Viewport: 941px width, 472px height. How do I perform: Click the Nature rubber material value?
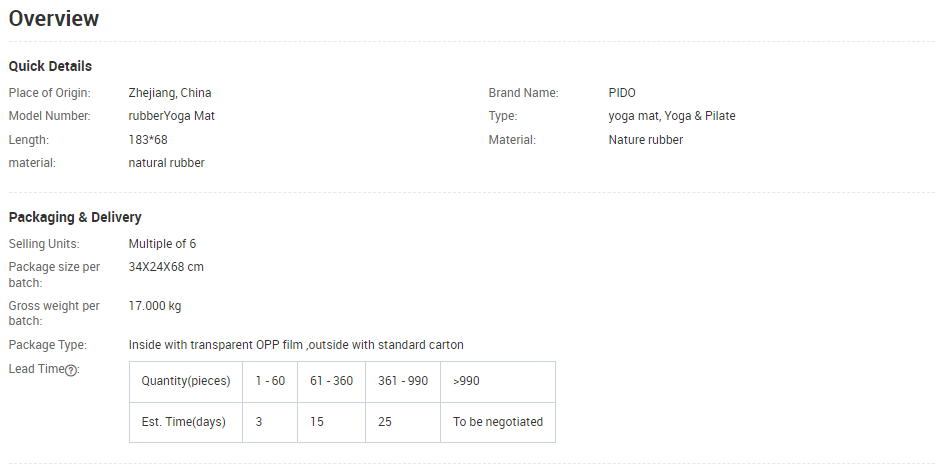[x=646, y=140]
